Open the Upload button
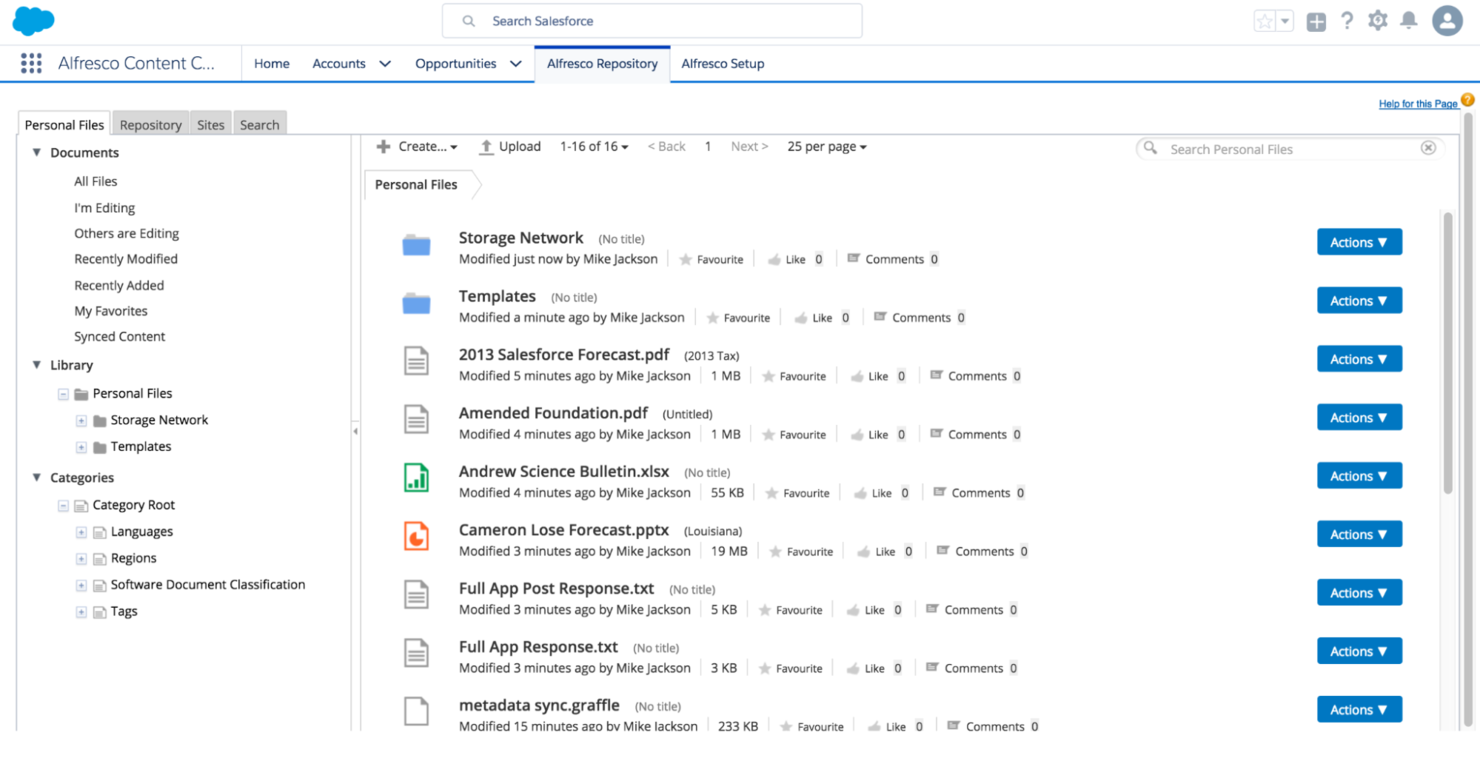Viewport: 1480px width, 761px height. click(510, 146)
